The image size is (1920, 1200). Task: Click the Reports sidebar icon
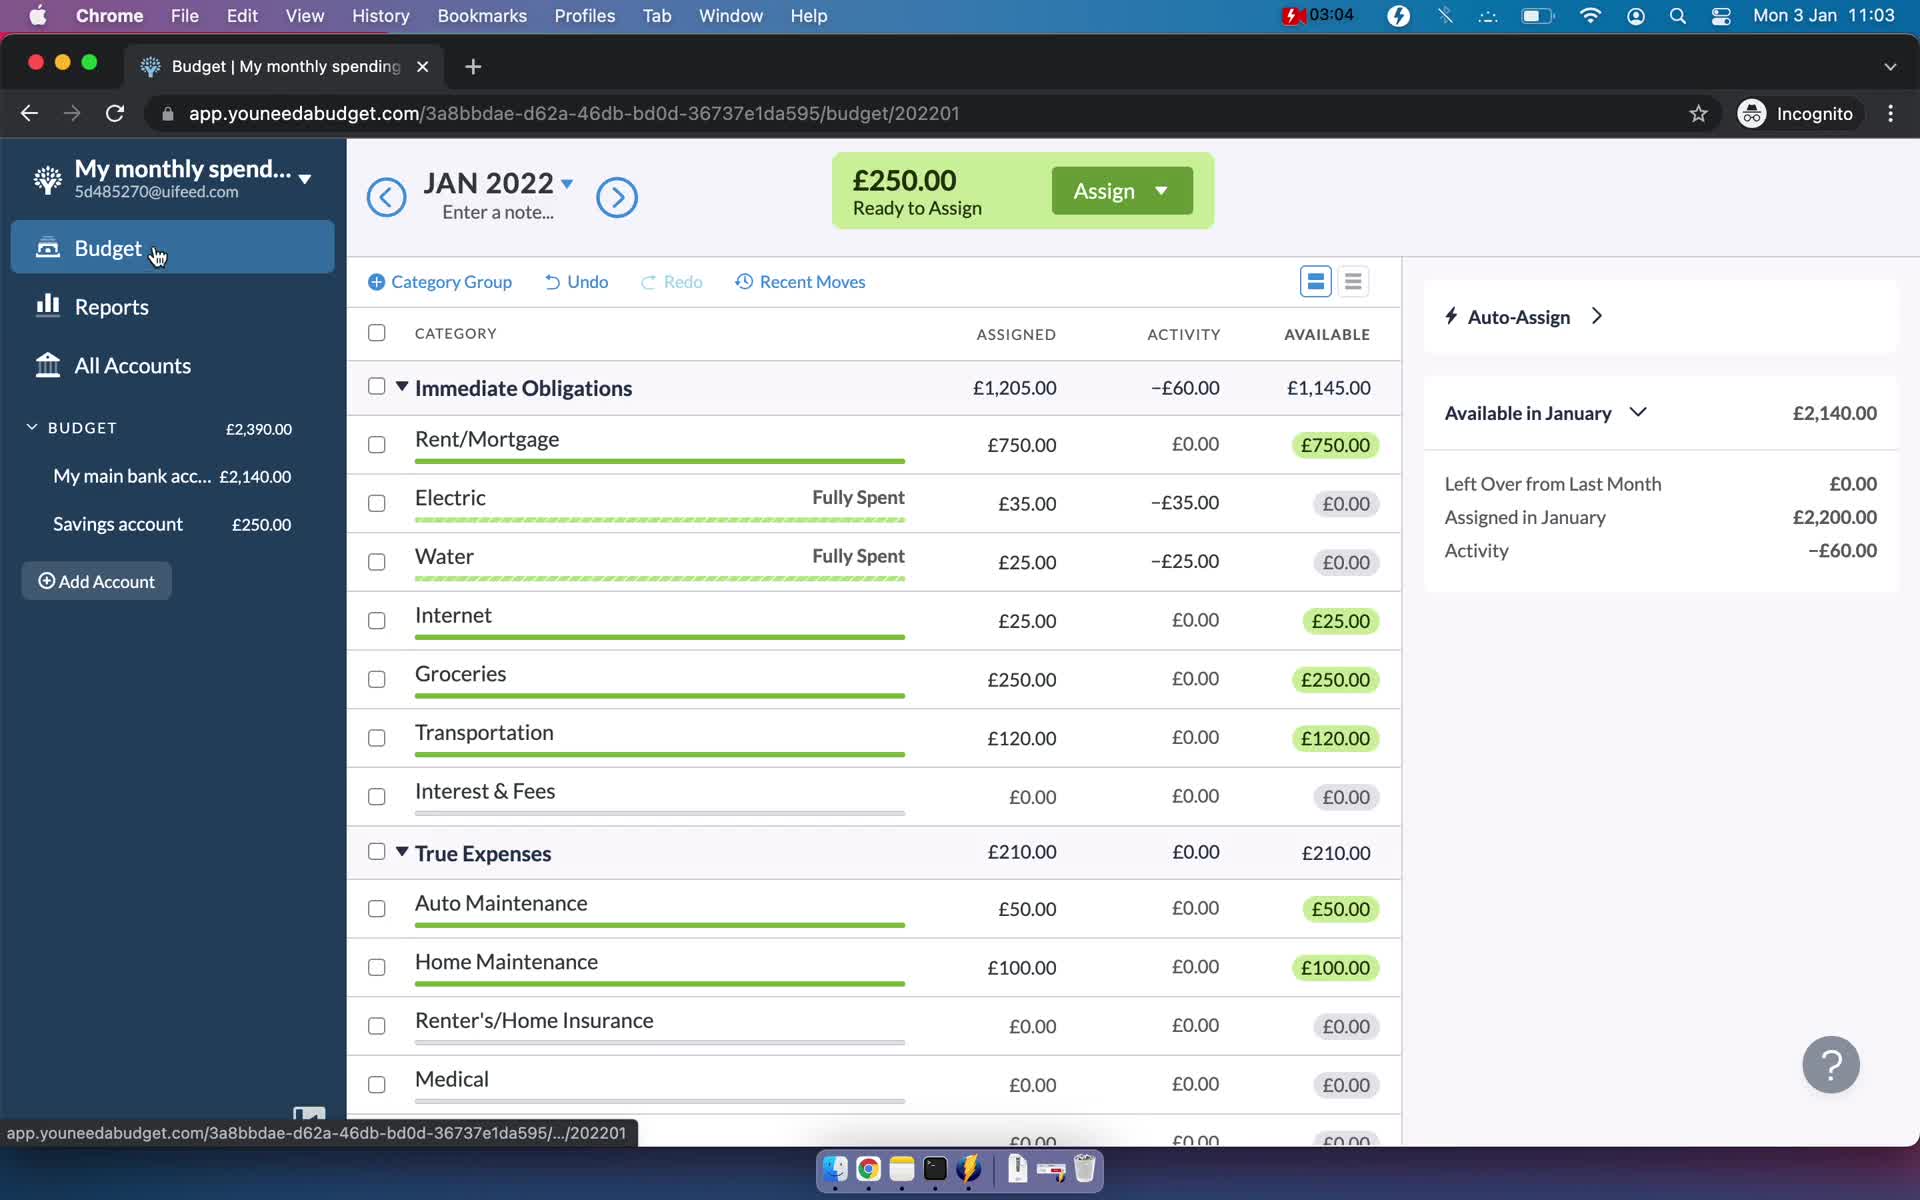47,306
